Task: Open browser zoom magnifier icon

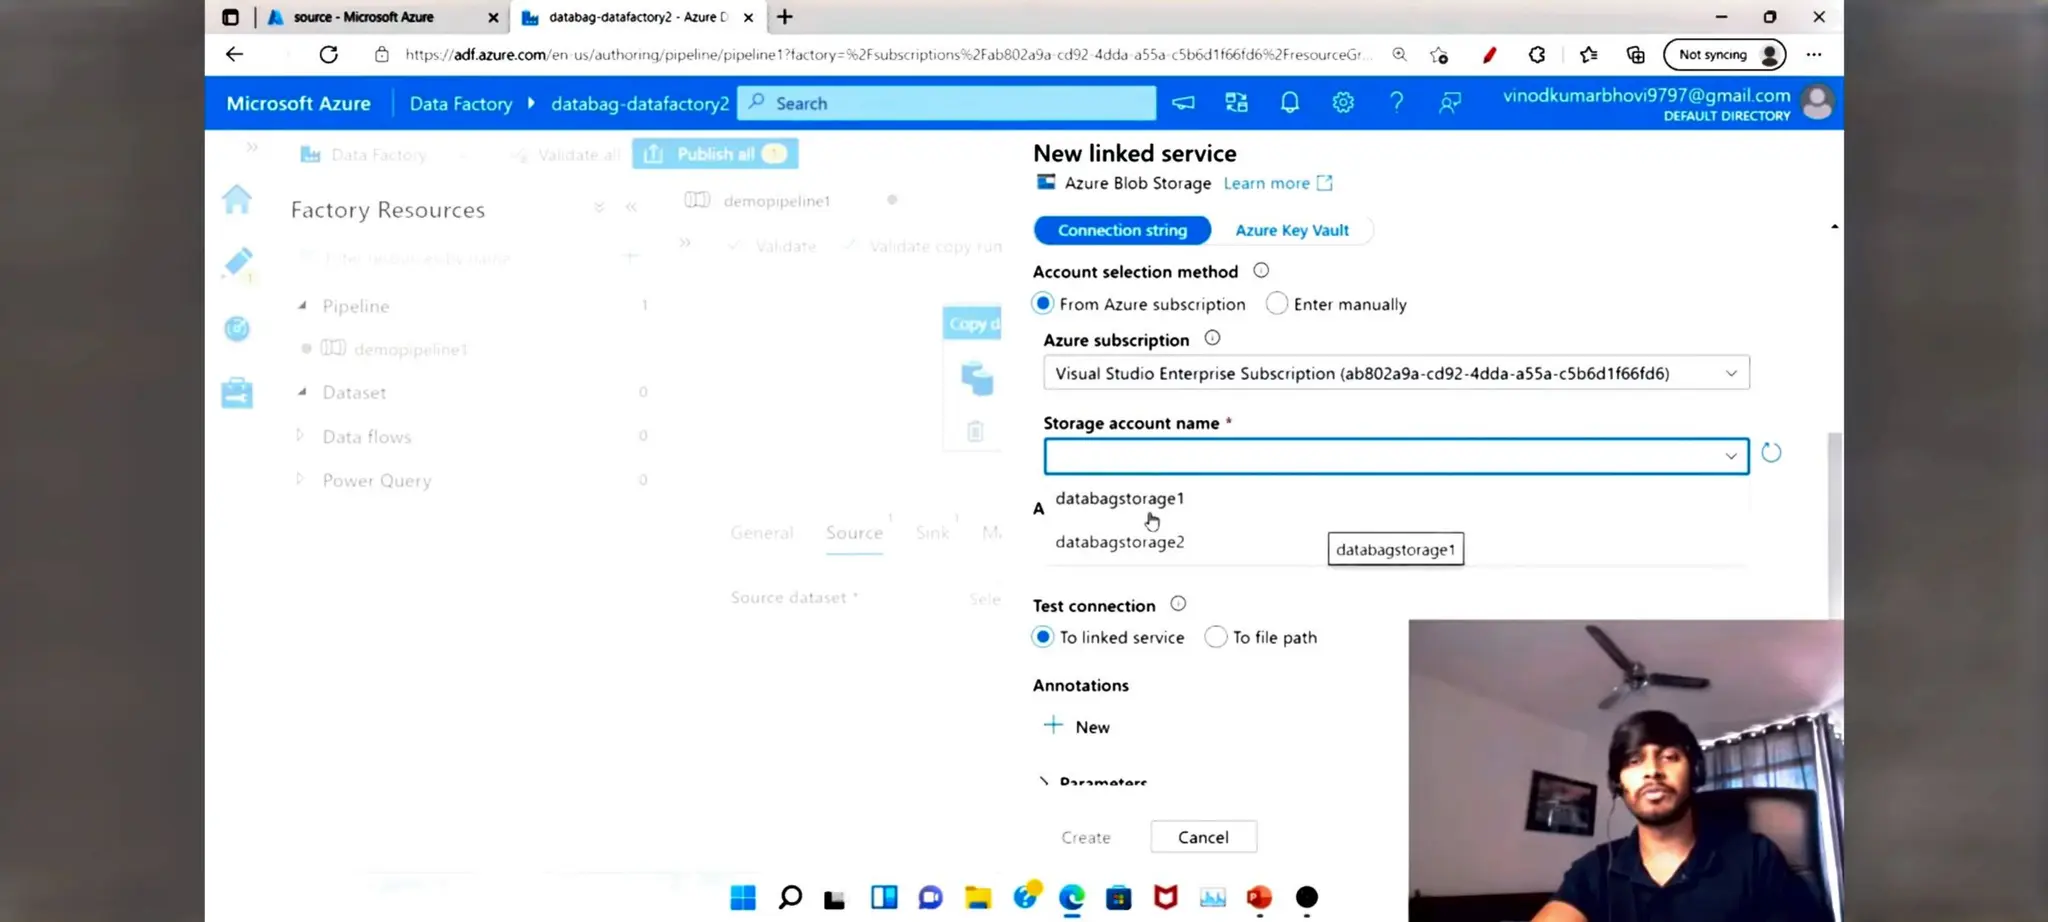Action: coord(1399,55)
